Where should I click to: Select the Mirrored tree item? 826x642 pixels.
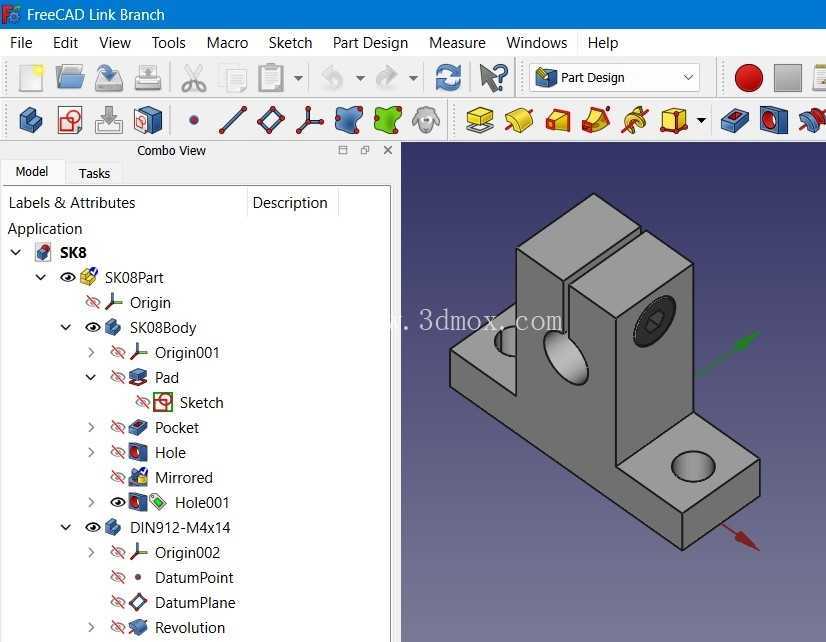(184, 477)
